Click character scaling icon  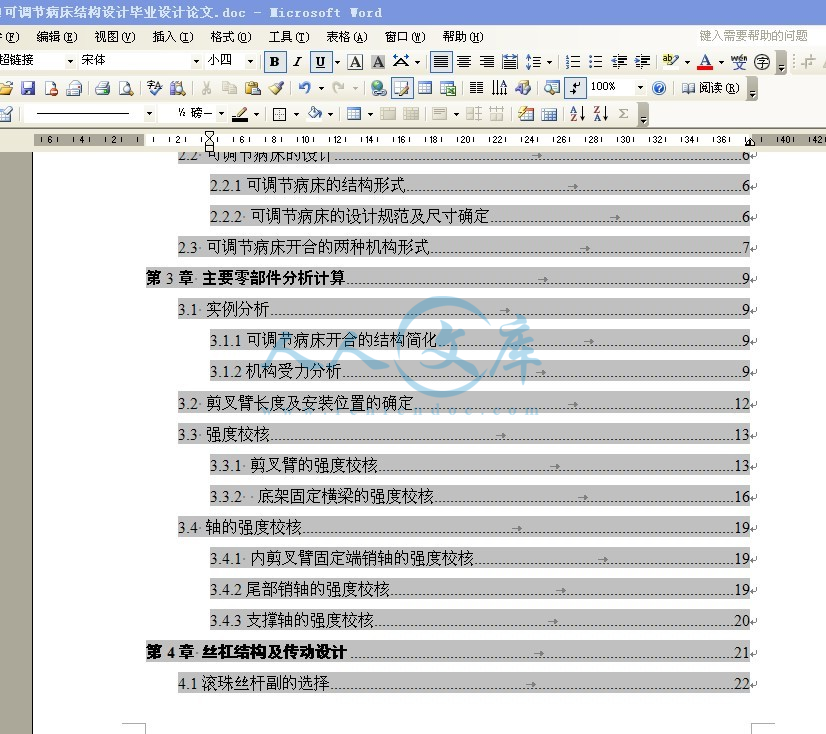point(401,62)
